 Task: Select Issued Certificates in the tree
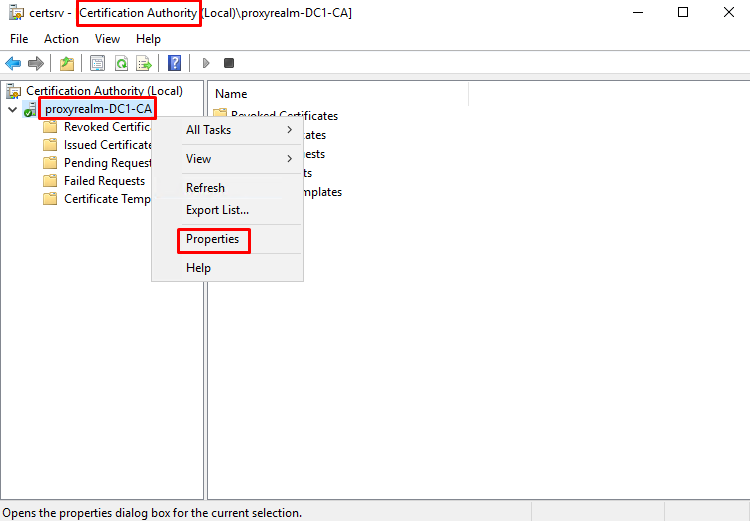click(108, 145)
